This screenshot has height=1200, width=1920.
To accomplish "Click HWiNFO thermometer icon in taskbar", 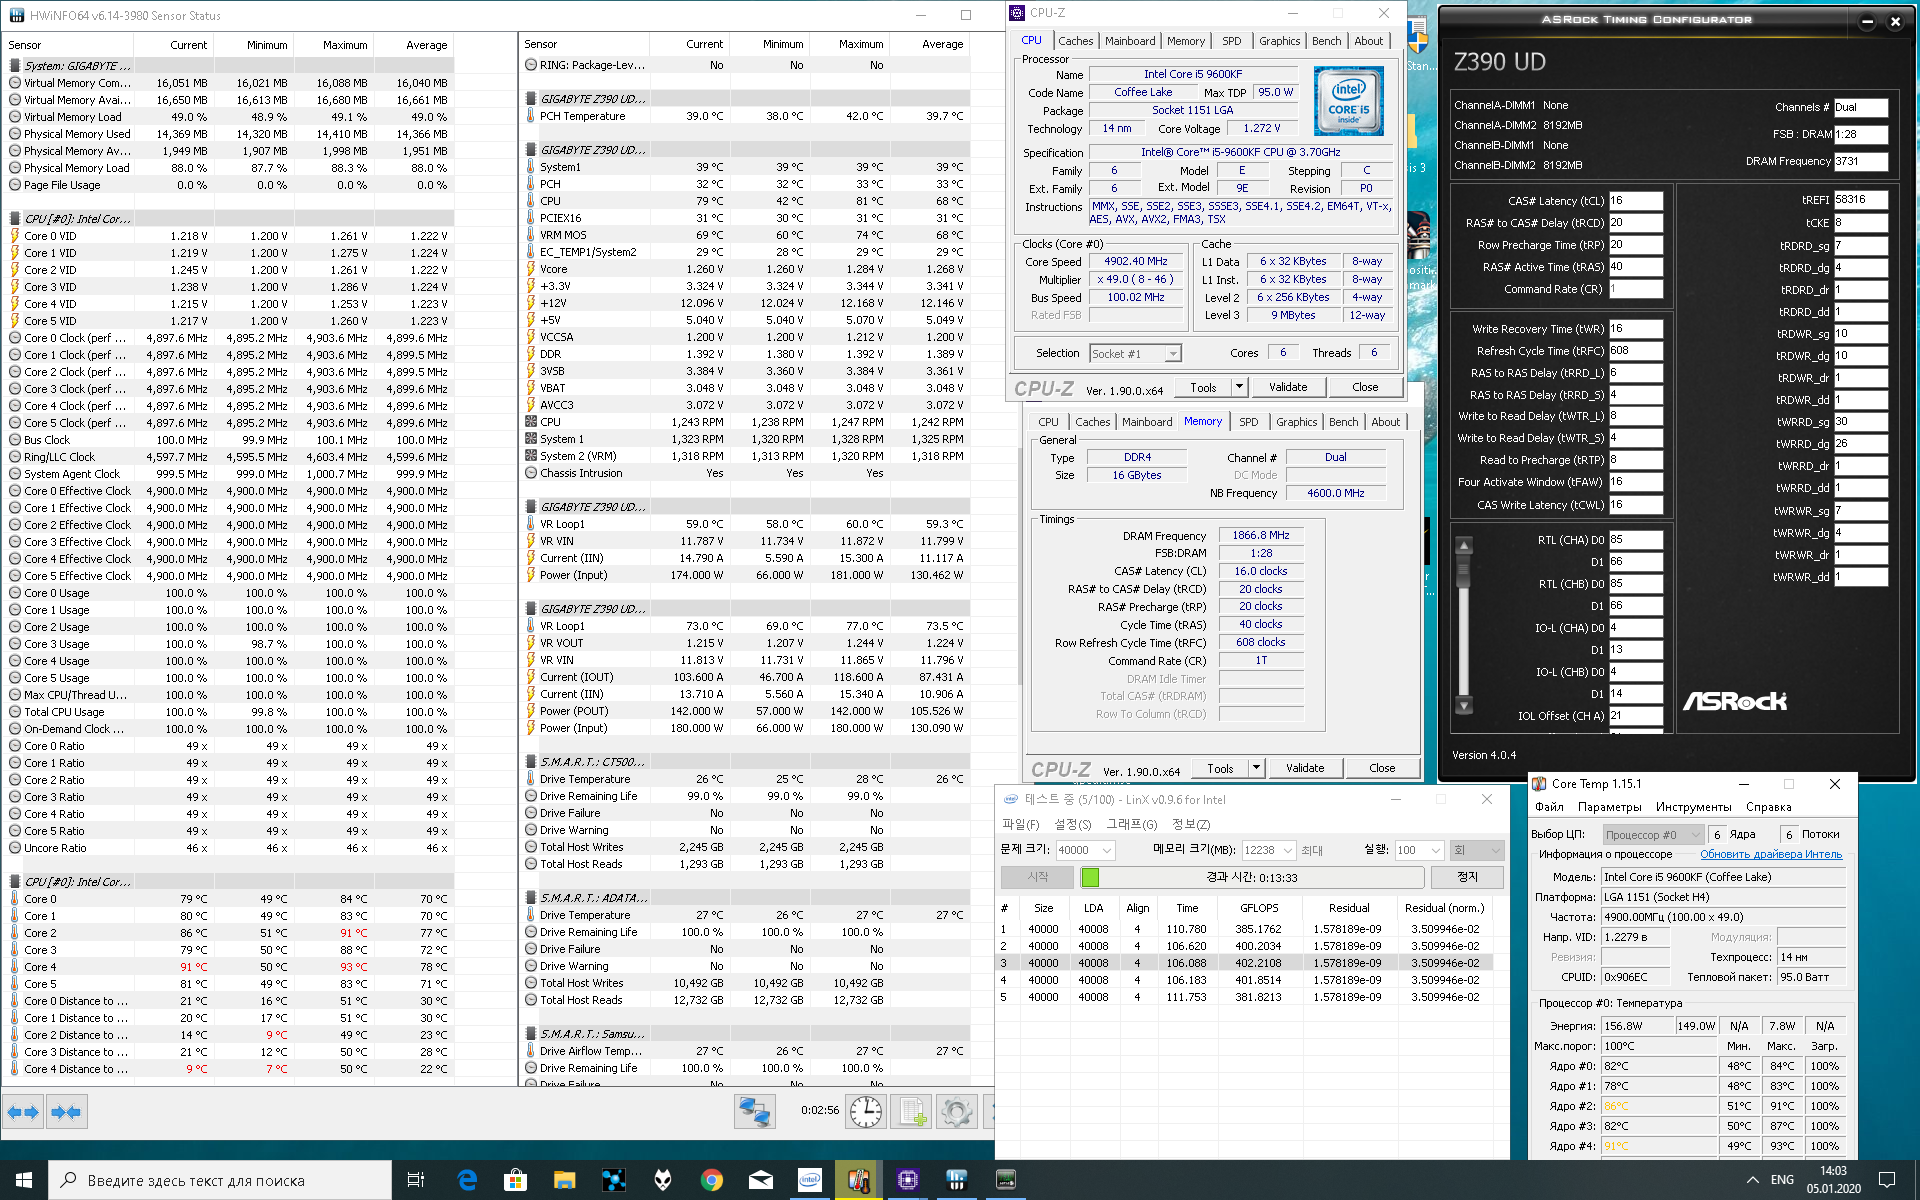I will [x=858, y=1180].
